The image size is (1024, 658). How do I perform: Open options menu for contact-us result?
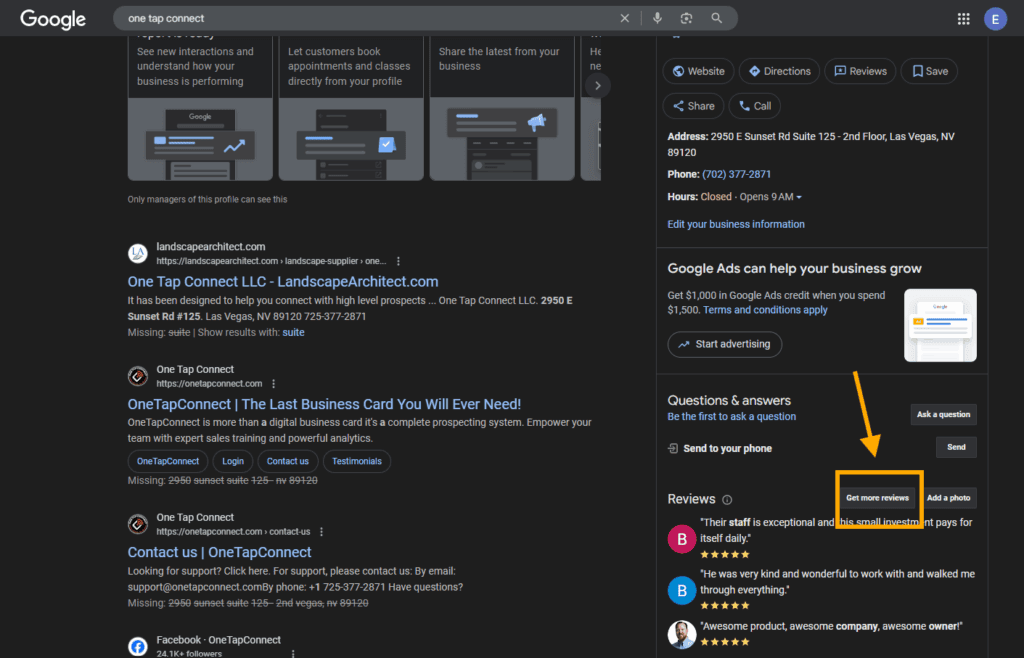321,532
